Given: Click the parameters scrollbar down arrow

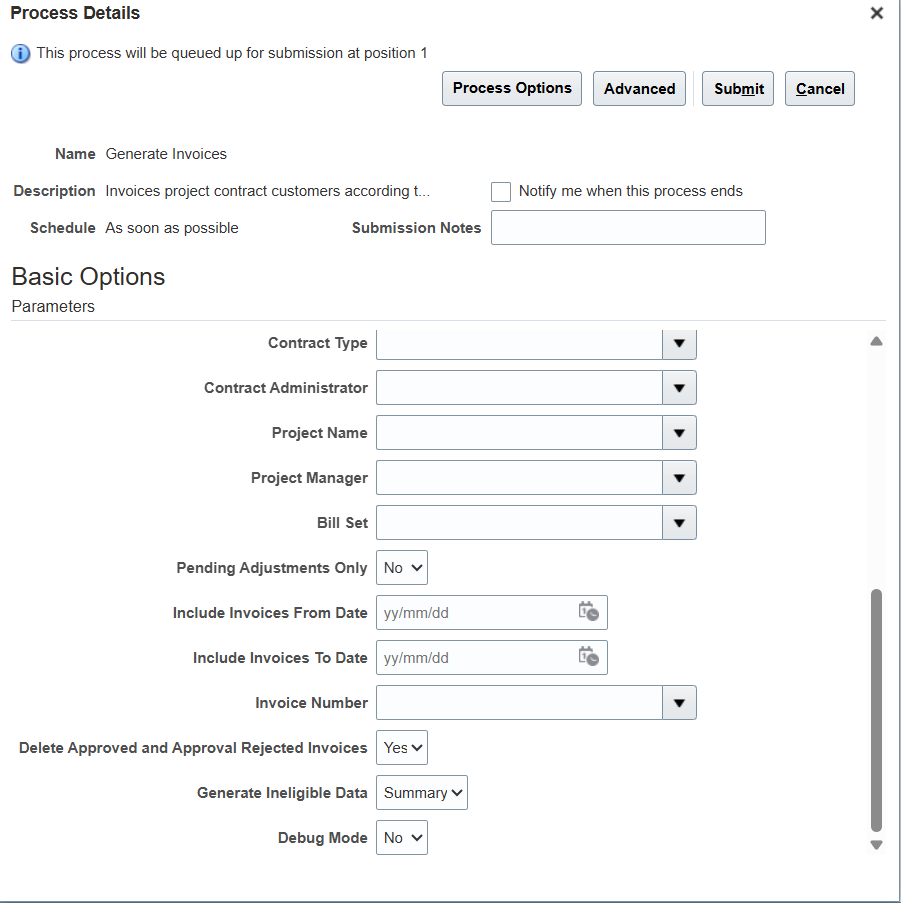Looking at the screenshot, I should [876, 845].
